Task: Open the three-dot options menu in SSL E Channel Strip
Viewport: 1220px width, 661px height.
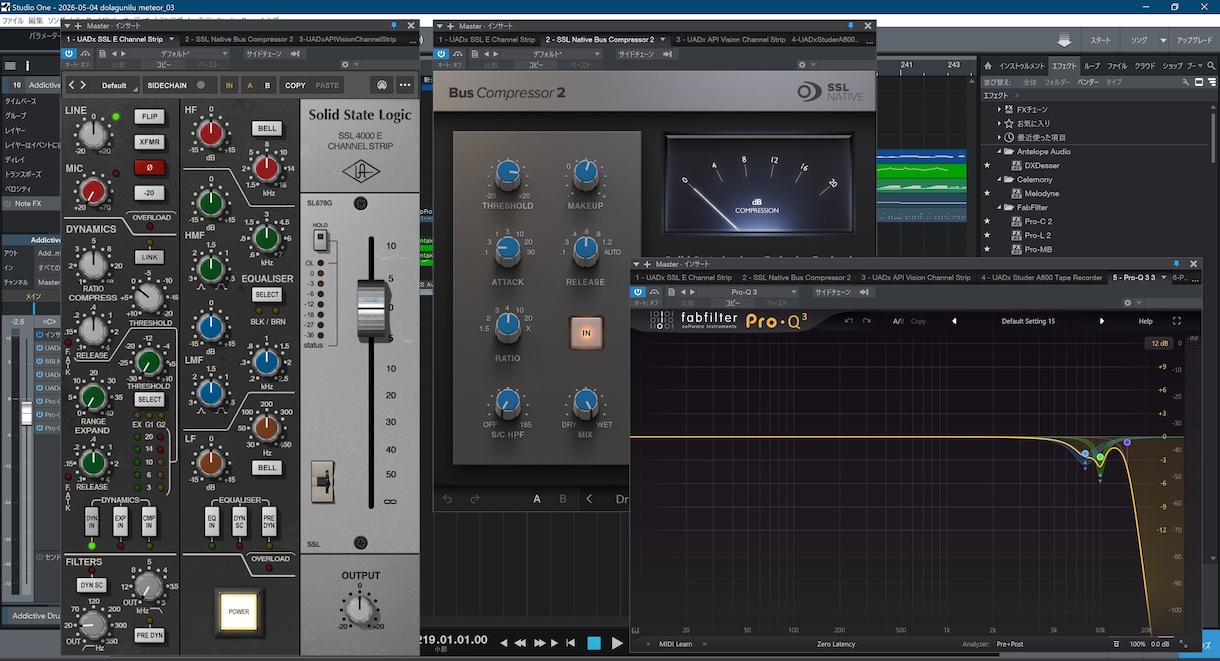Action: [405, 85]
